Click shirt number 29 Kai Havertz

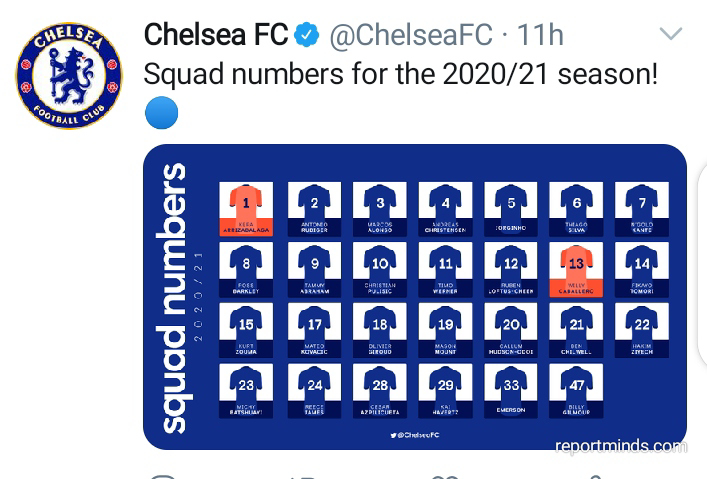(445, 391)
